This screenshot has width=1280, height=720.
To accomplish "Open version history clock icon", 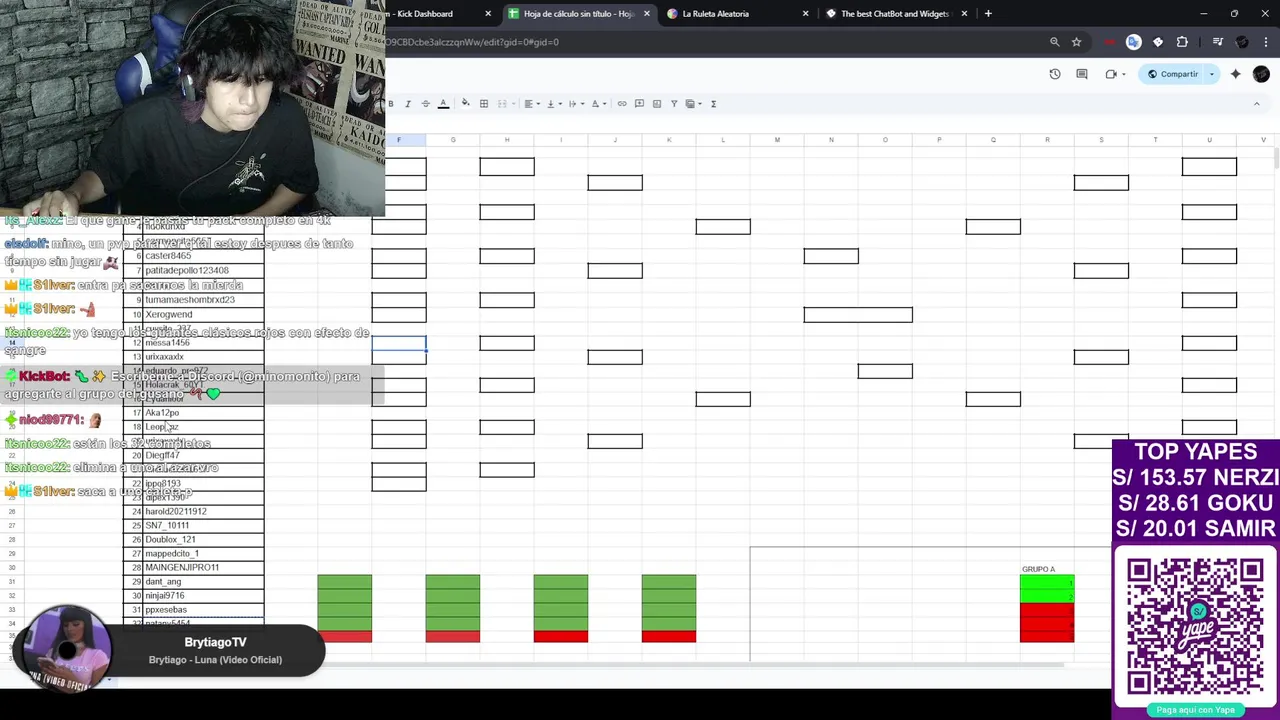I will point(1055,74).
